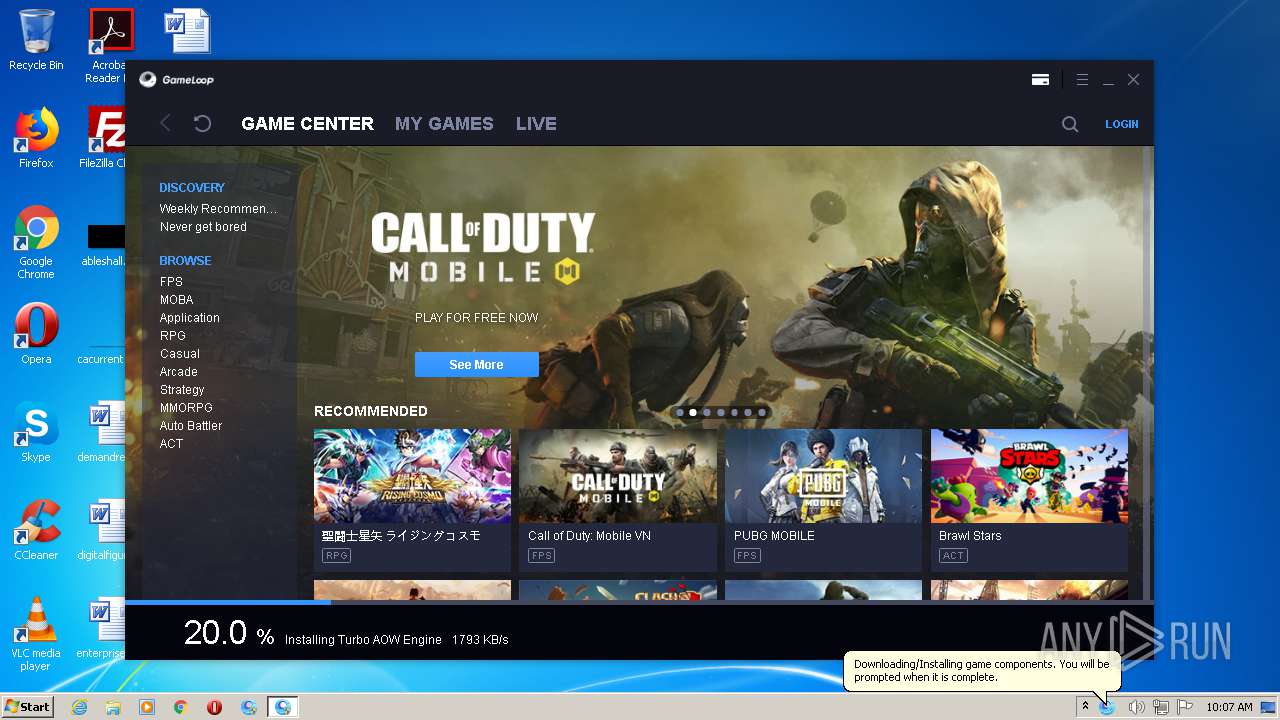The width and height of the screenshot is (1280, 720).
Task: Click the Call of Duty Mobile banner logo
Action: click(x=483, y=248)
